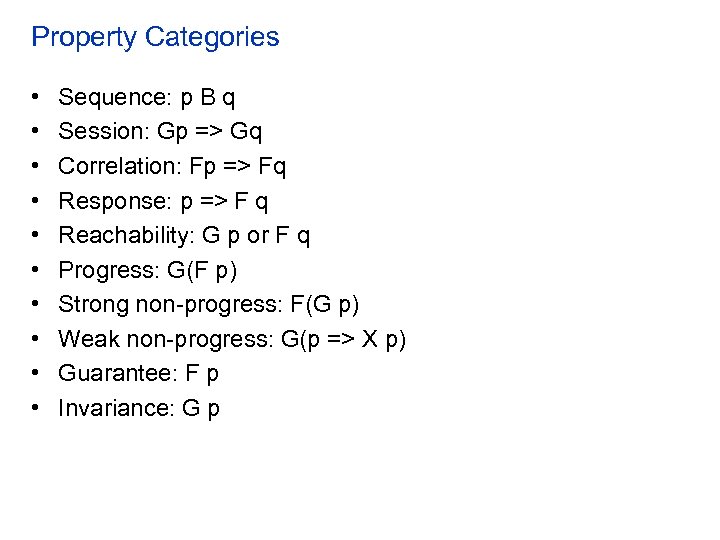Select the Weak non-progress: G(p => X p) text
This screenshot has height=540, width=720.
[x=232, y=339]
